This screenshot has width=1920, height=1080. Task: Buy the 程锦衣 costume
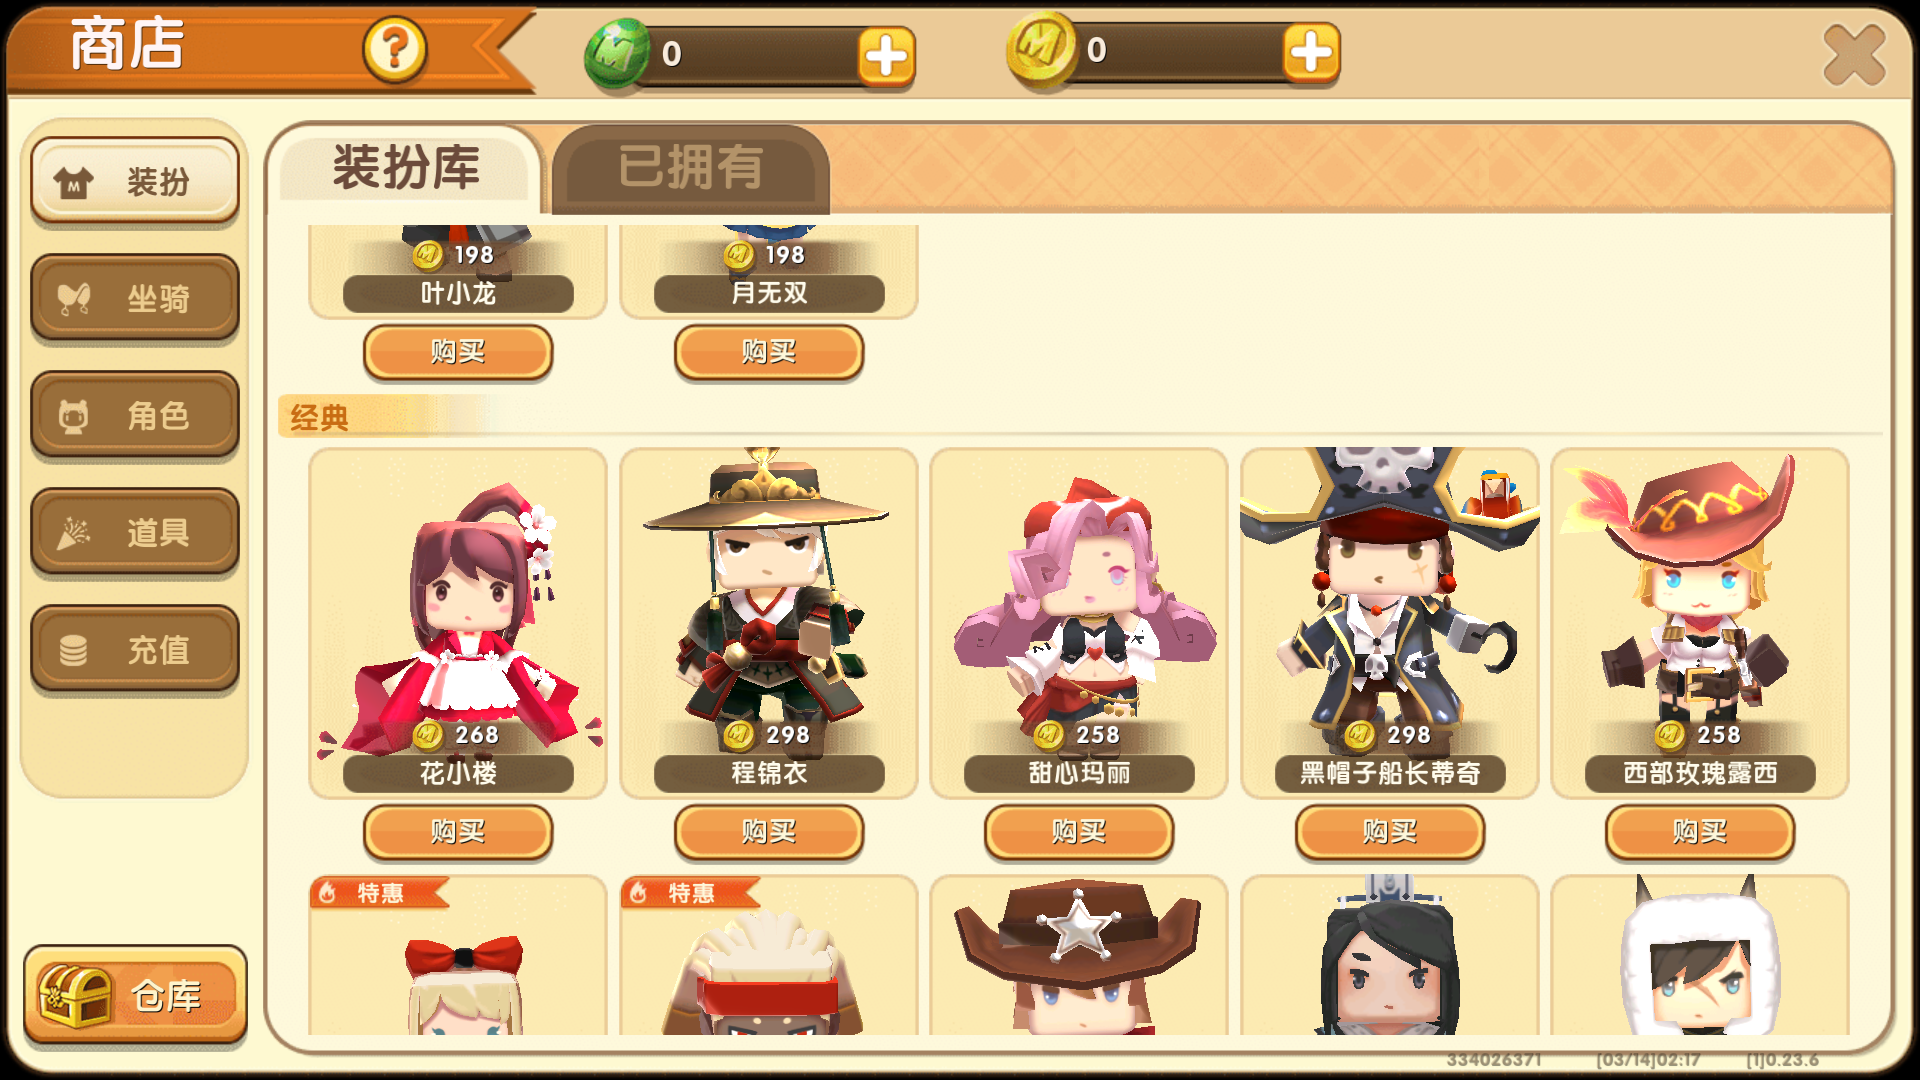(x=769, y=832)
